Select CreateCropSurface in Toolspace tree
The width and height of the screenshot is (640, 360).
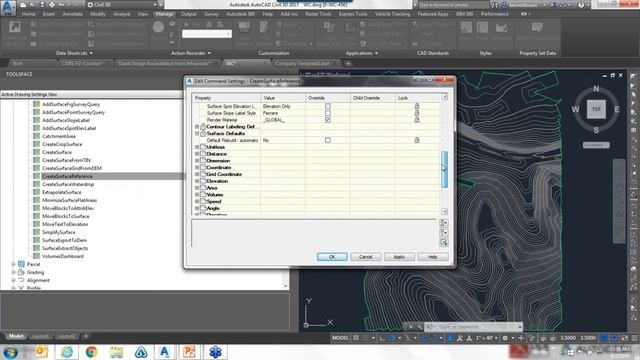62,144
